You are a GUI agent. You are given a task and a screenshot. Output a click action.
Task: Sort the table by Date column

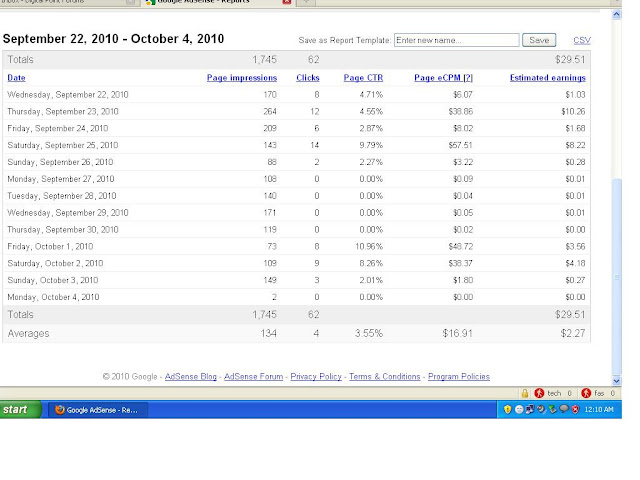pyautogui.click(x=16, y=78)
